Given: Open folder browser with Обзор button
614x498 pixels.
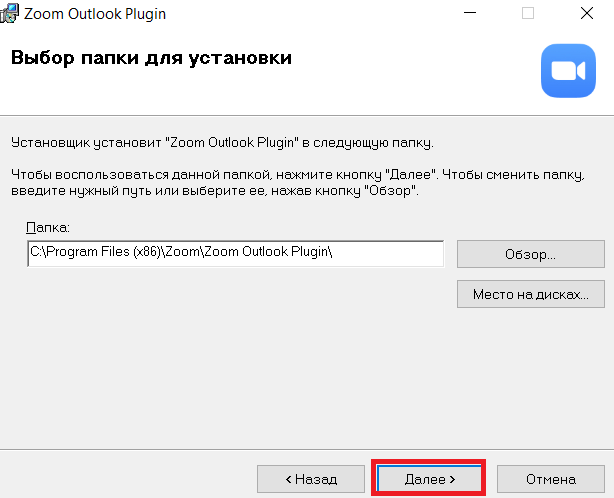Looking at the screenshot, I should point(531,254).
